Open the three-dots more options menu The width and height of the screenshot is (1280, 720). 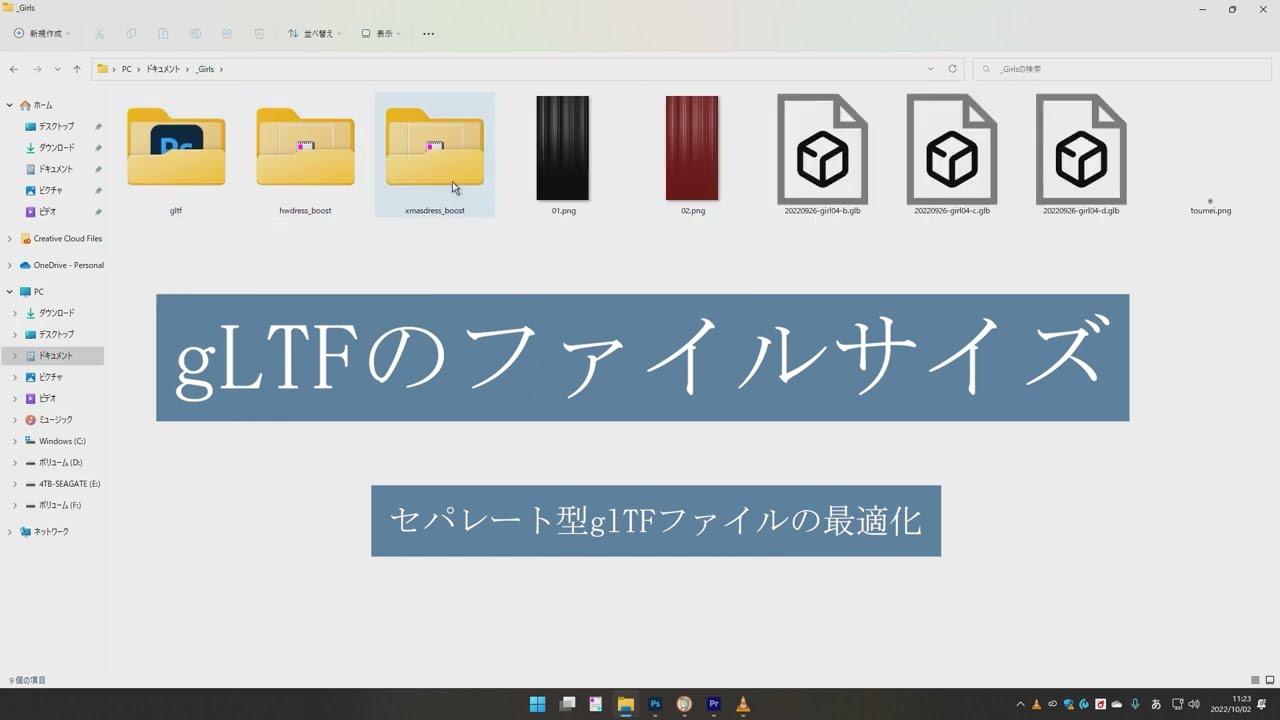pos(429,34)
